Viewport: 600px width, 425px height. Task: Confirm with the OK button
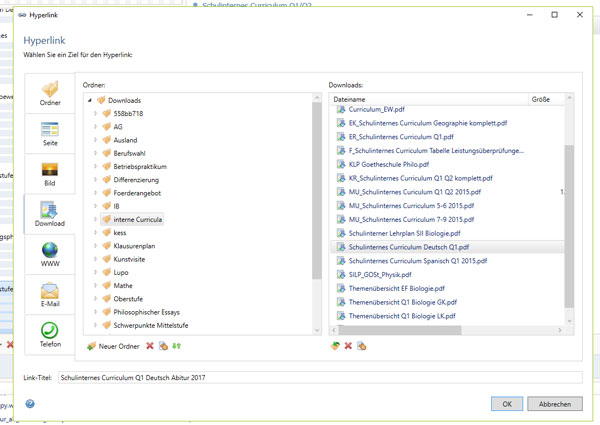[507, 404]
